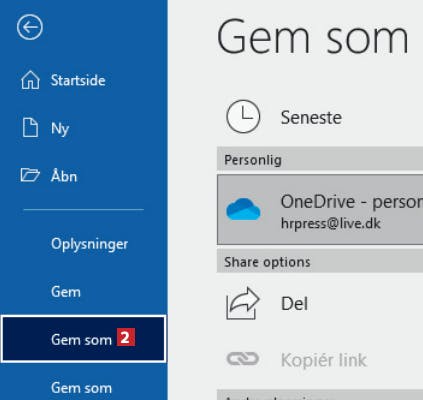Click the Seneste clock icon
This screenshot has width=423, height=400.
coord(243,117)
